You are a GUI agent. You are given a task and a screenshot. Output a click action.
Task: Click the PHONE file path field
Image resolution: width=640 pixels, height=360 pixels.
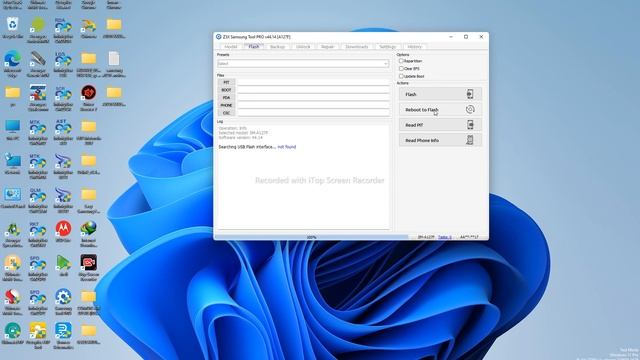click(313, 105)
